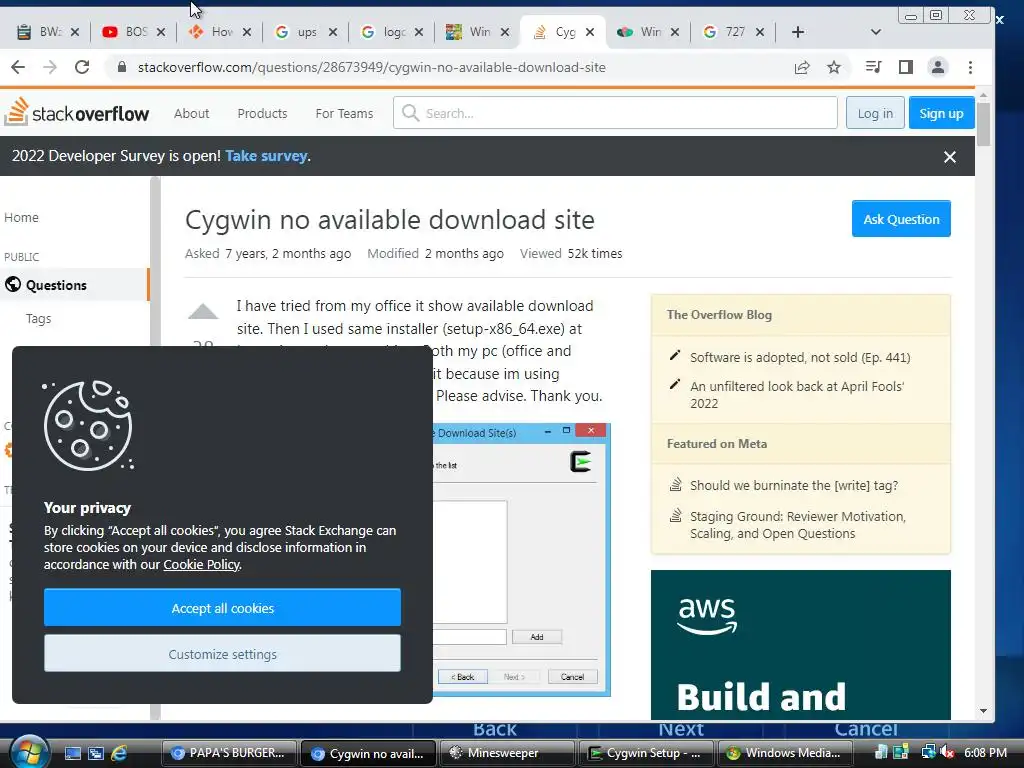Click Switch between windows icon
1024x768 pixels.
pyautogui.click(x=96, y=753)
